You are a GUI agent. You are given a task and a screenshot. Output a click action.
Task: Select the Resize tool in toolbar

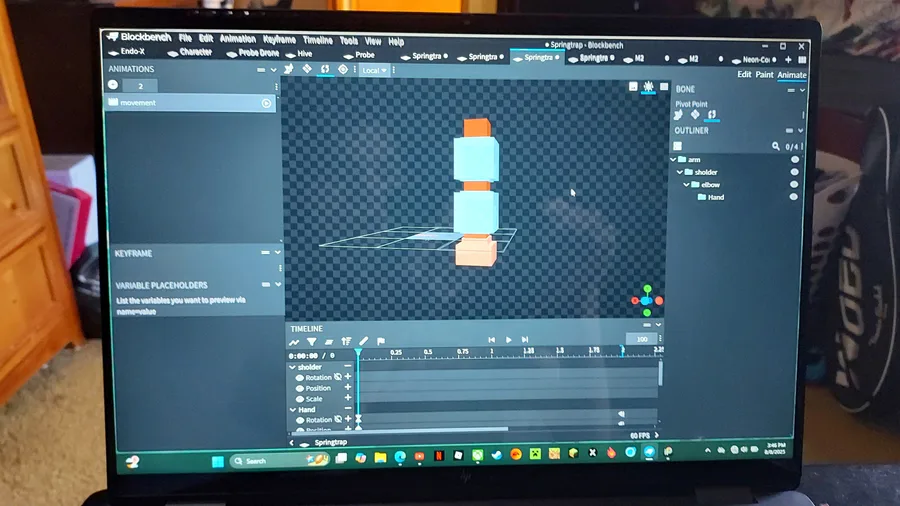(307, 69)
